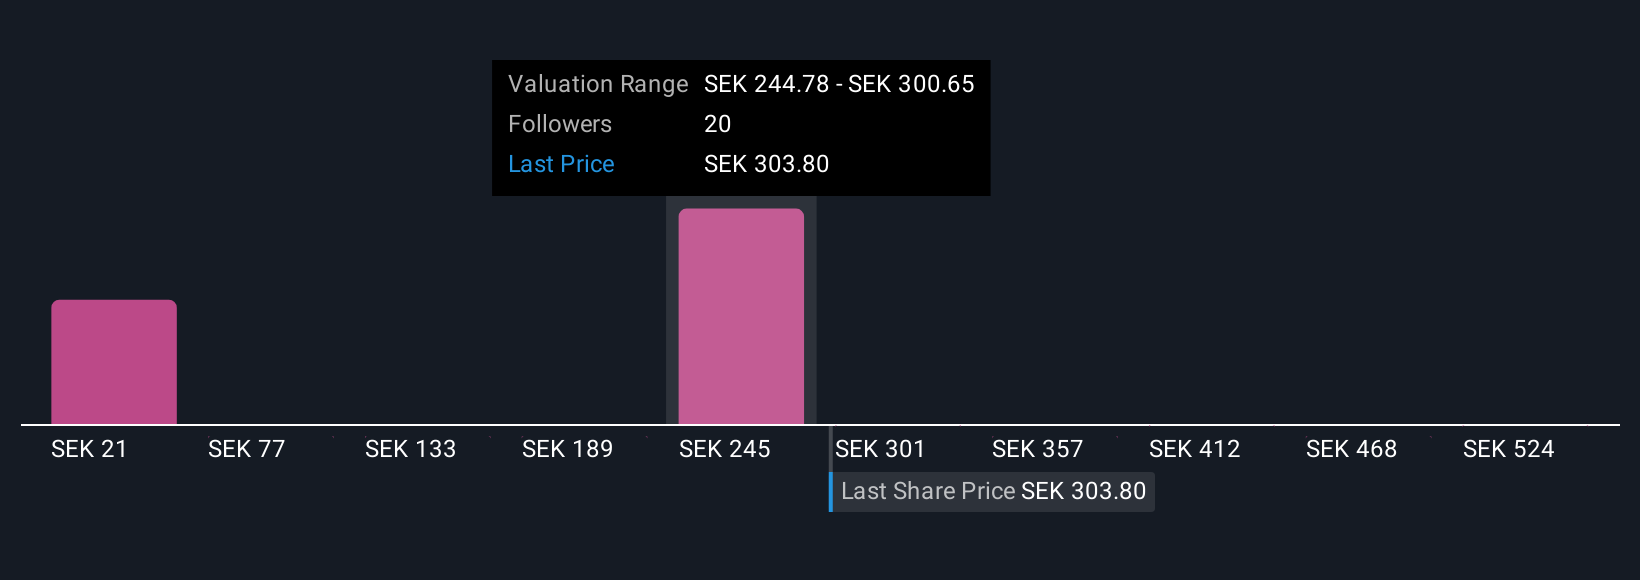Screen dimensions: 1640x580
Task: Click the SEK 303.80 value inside the tooltip
Action: pos(766,164)
